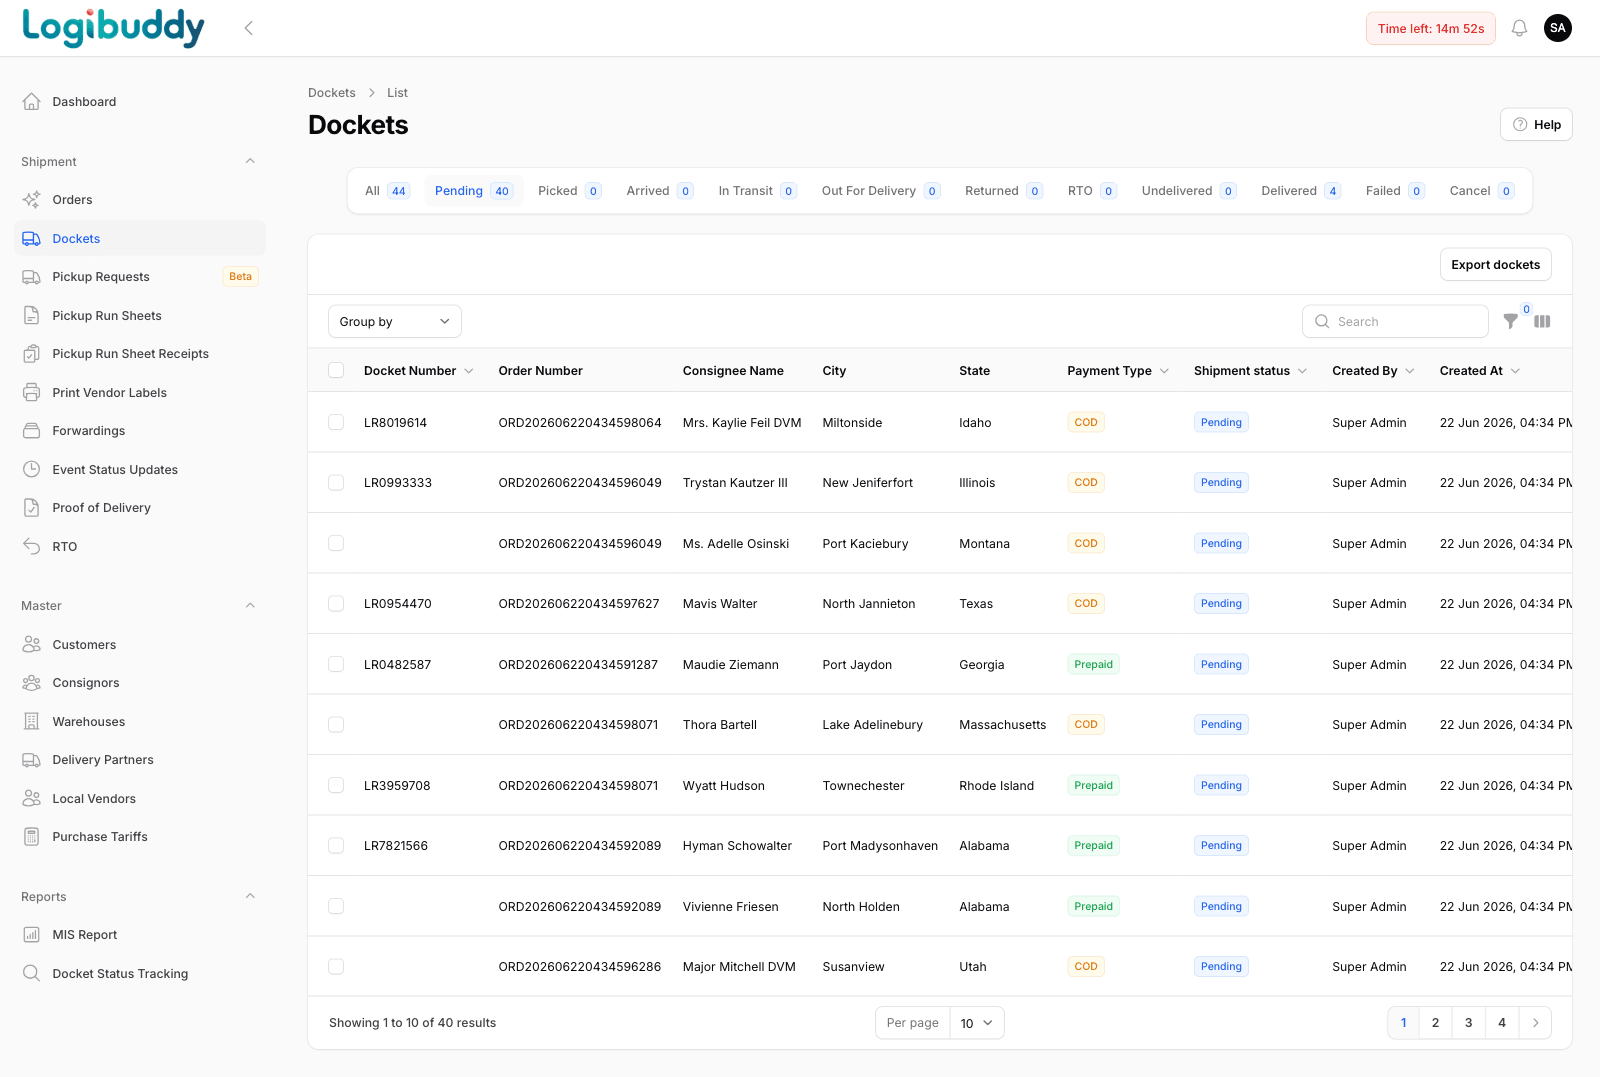Open the table filter funnel icon
This screenshot has height=1077, width=1600.
coord(1511,321)
